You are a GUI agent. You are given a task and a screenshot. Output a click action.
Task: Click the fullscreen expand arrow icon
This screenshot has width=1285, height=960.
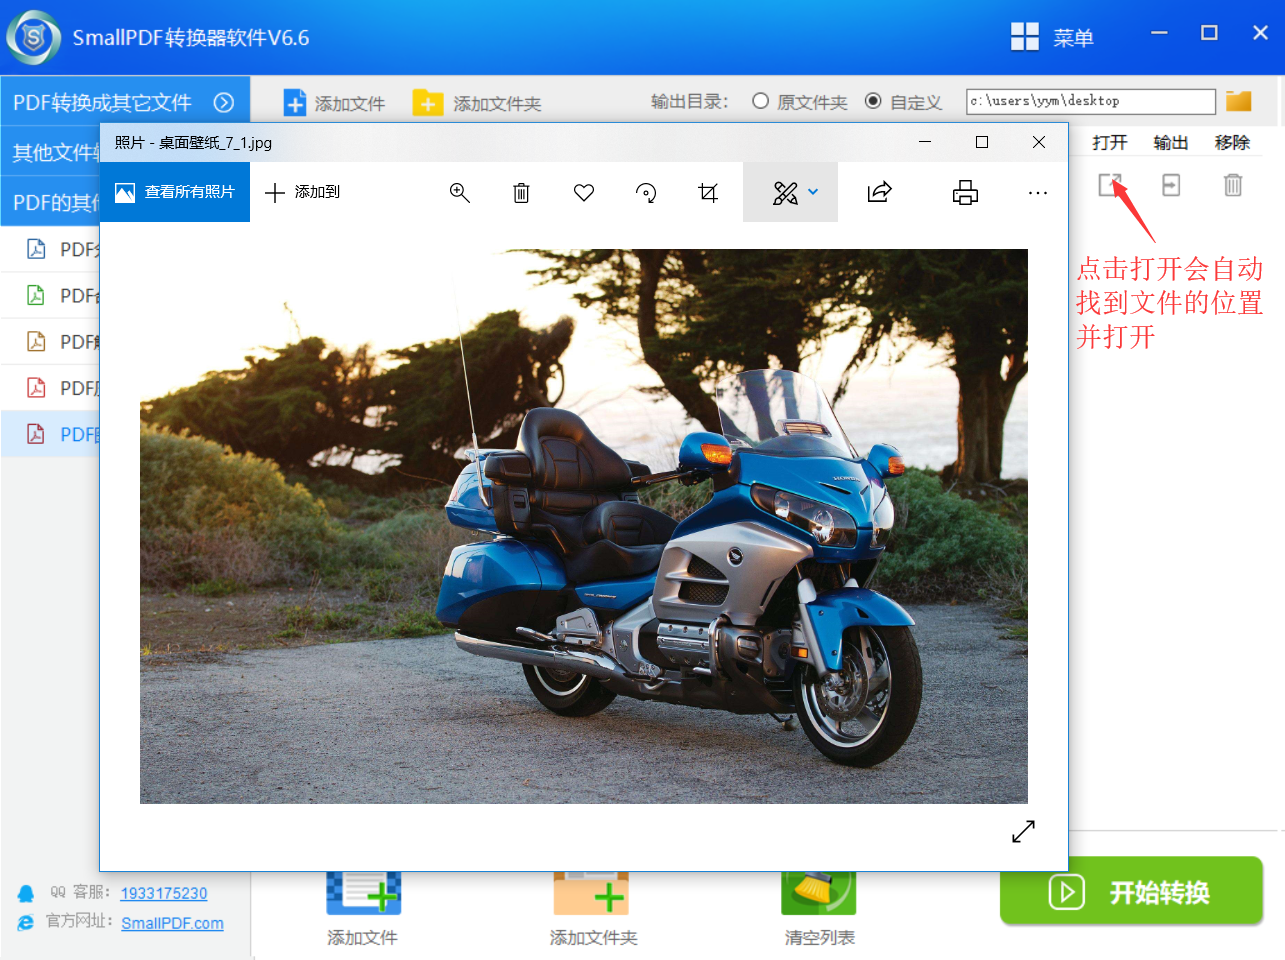pyautogui.click(x=1023, y=831)
